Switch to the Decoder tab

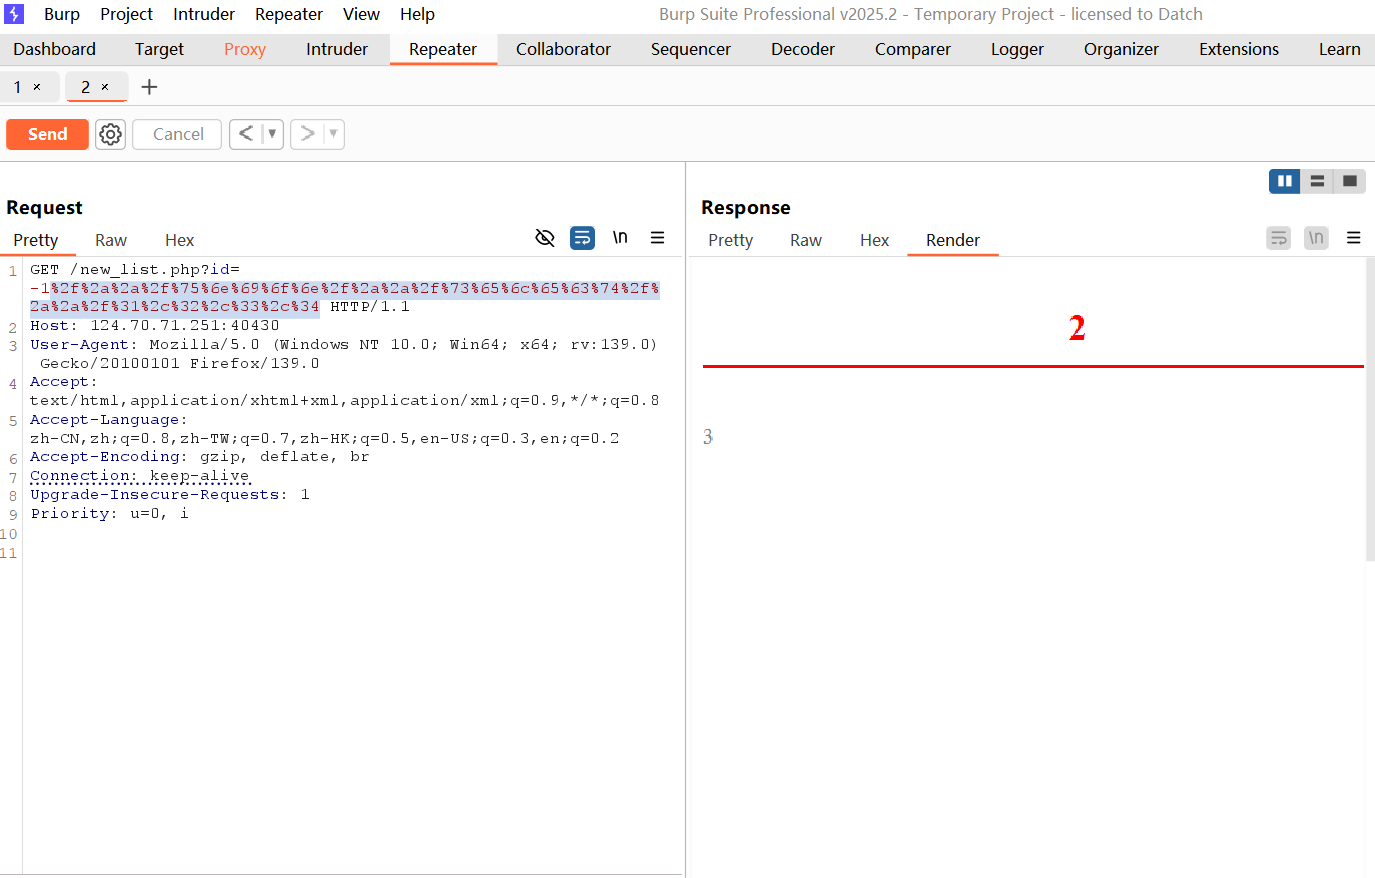[803, 49]
